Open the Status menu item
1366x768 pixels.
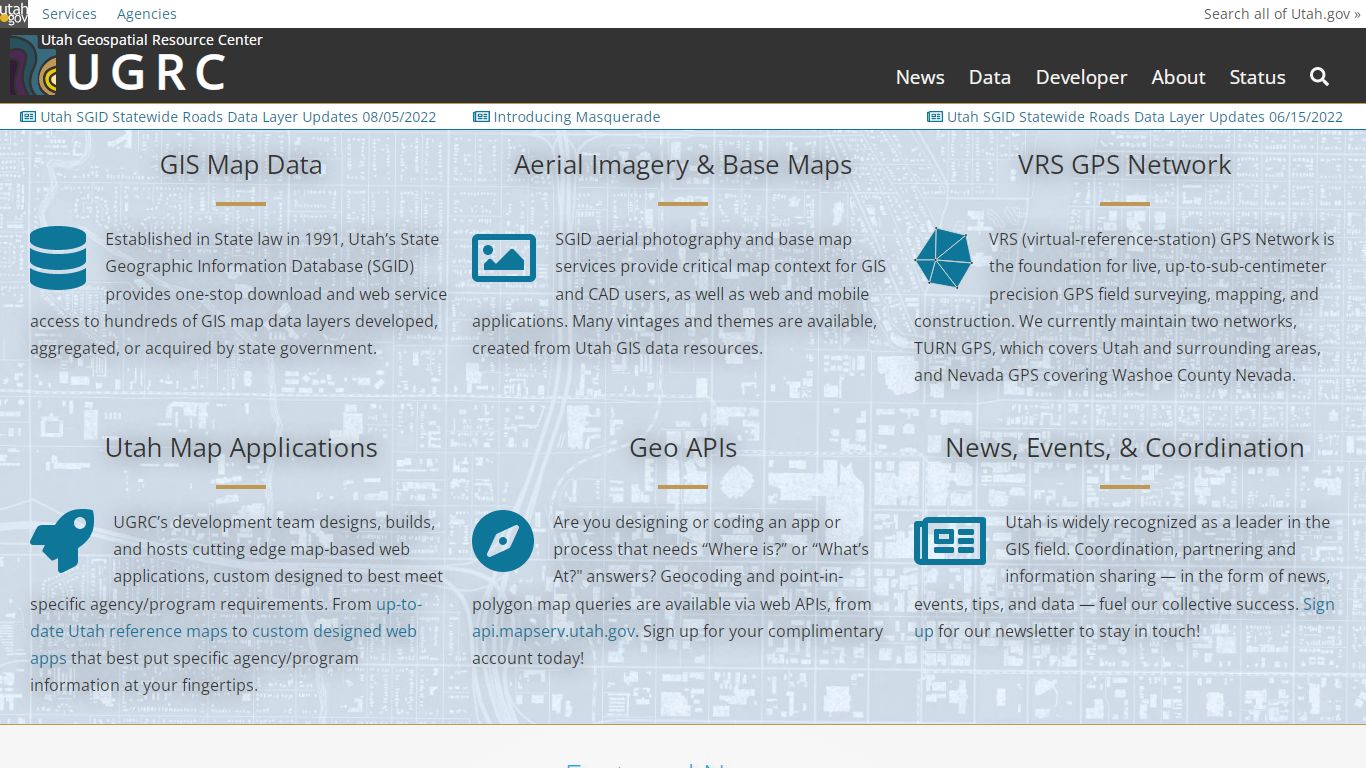pos(1257,77)
